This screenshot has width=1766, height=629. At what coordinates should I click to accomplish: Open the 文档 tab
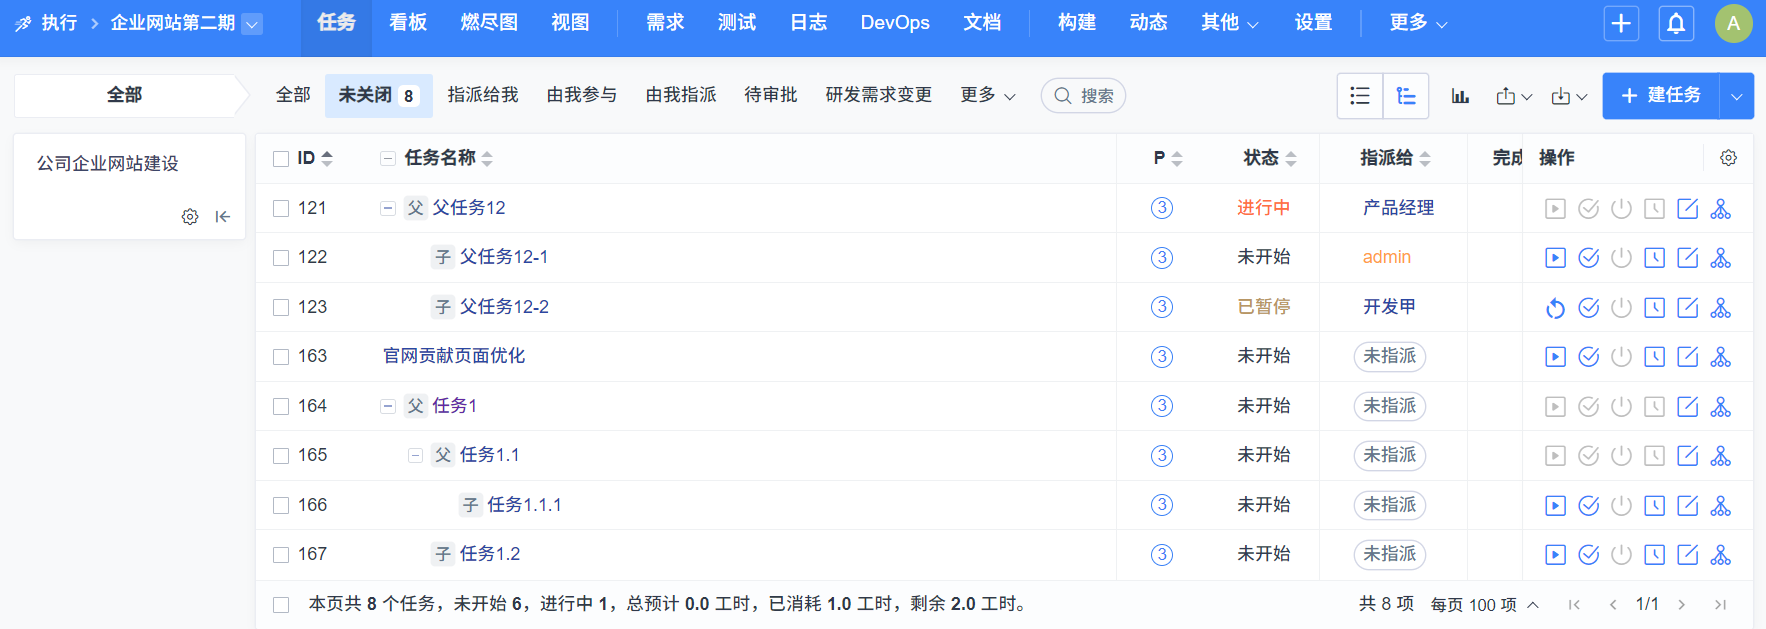coord(982,23)
